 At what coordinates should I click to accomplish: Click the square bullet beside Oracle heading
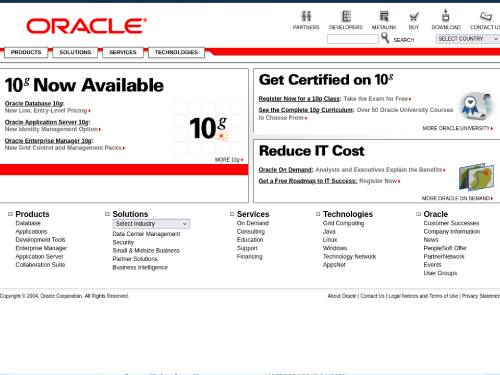tap(419, 214)
